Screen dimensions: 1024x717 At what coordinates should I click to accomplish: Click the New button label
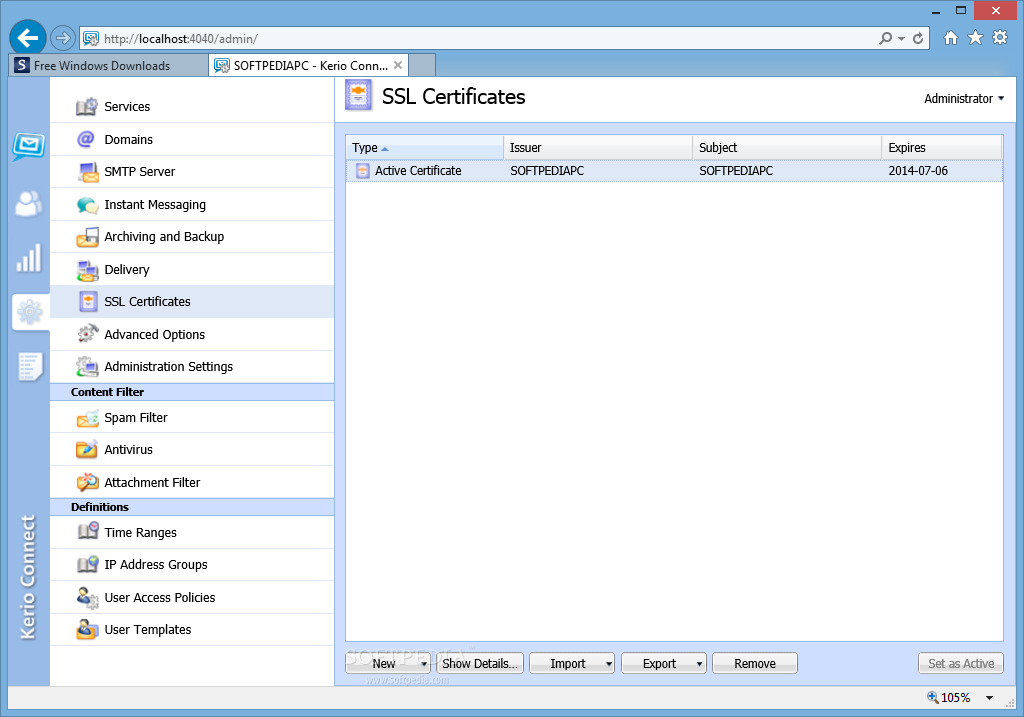tap(384, 663)
